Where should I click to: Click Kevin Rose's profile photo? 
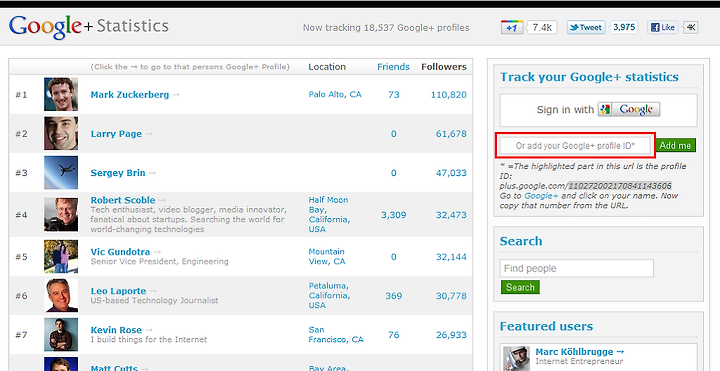pyautogui.click(x=61, y=335)
